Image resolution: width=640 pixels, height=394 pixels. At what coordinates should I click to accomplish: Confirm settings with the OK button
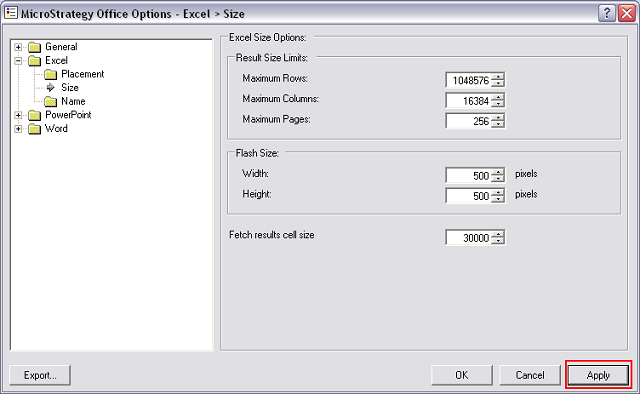[x=462, y=375]
